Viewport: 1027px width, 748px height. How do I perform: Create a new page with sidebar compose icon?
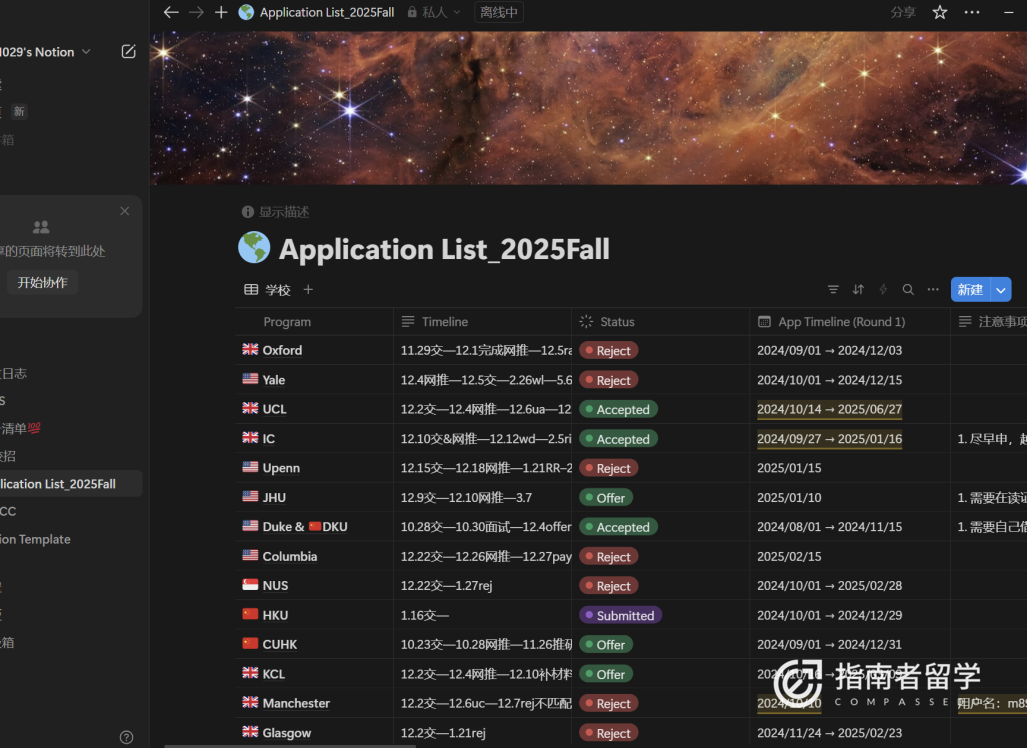coord(128,52)
